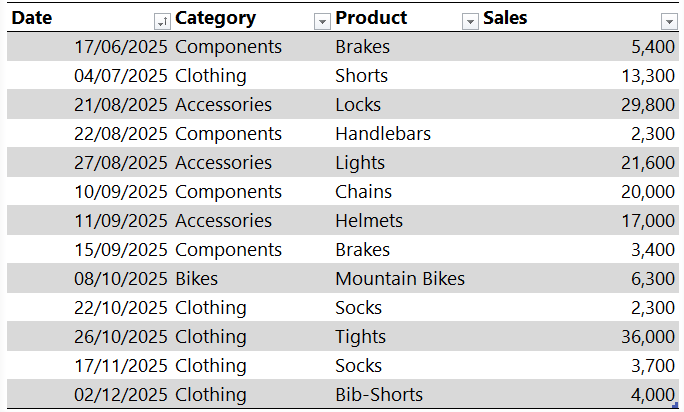
Task: Select the 36,000 sales value
Action: point(647,337)
